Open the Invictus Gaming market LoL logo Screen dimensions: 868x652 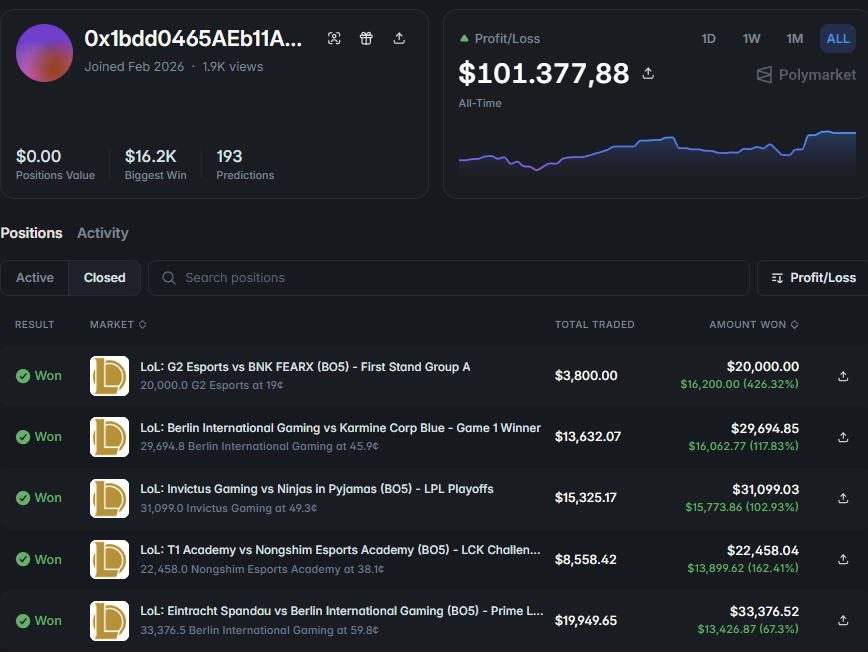coord(110,498)
